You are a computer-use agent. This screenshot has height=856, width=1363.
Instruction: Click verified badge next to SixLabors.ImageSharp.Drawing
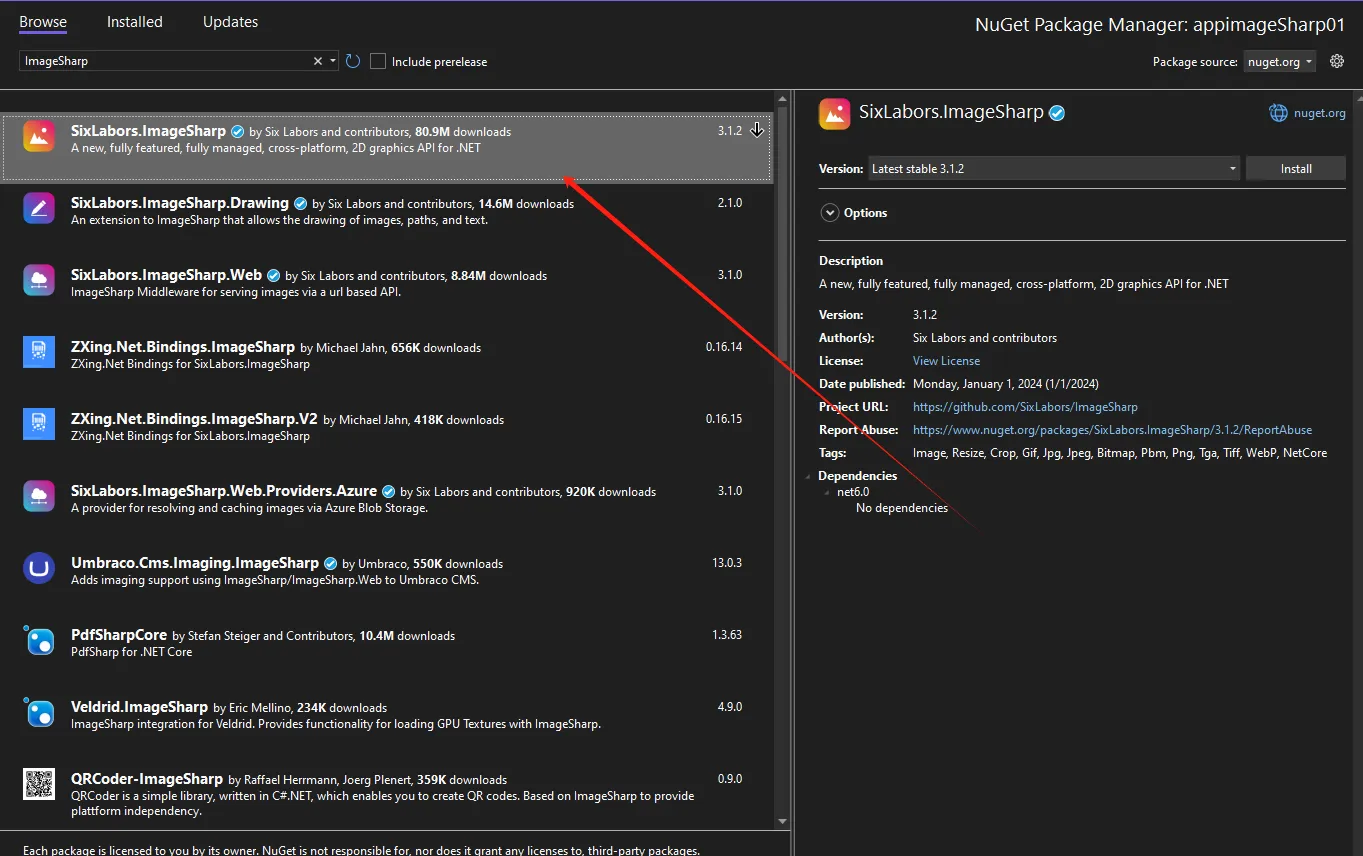pyautogui.click(x=300, y=204)
